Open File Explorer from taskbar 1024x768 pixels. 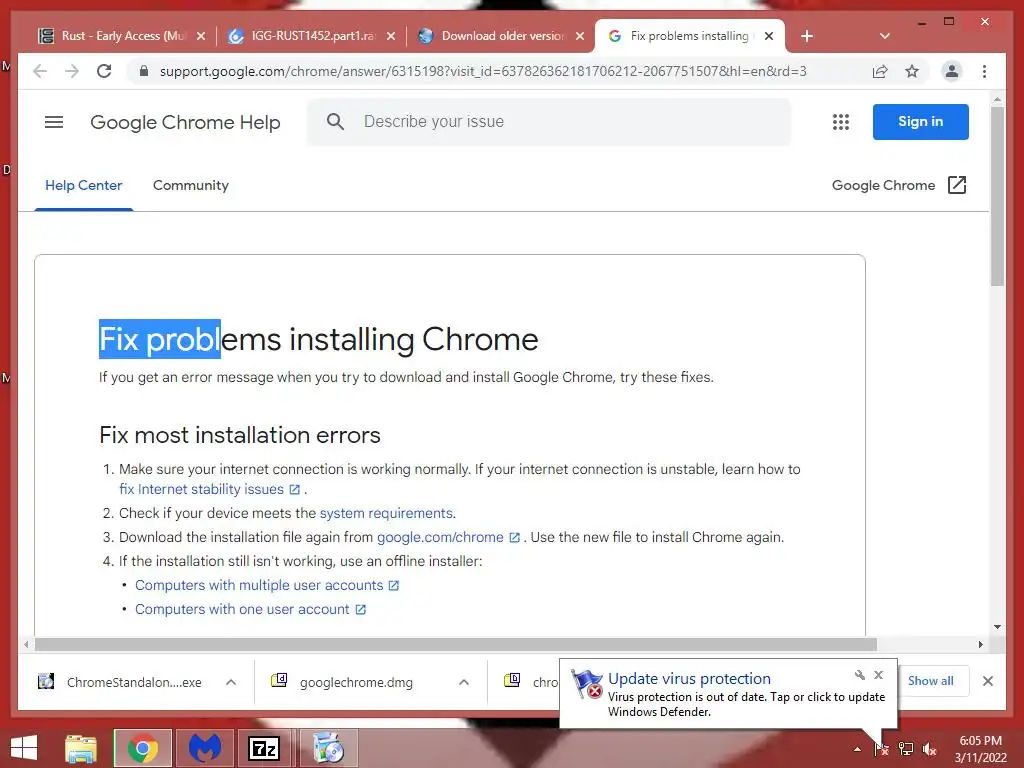point(81,748)
